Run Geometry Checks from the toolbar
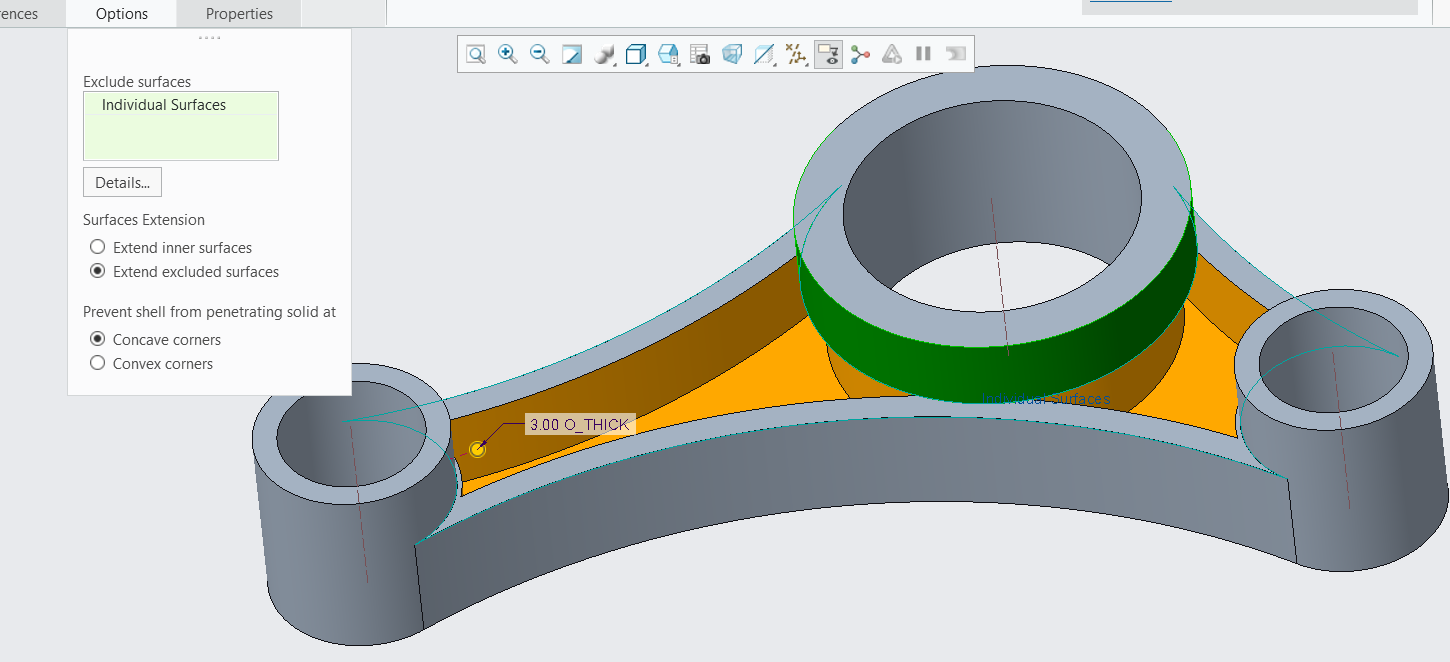 (x=891, y=54)
